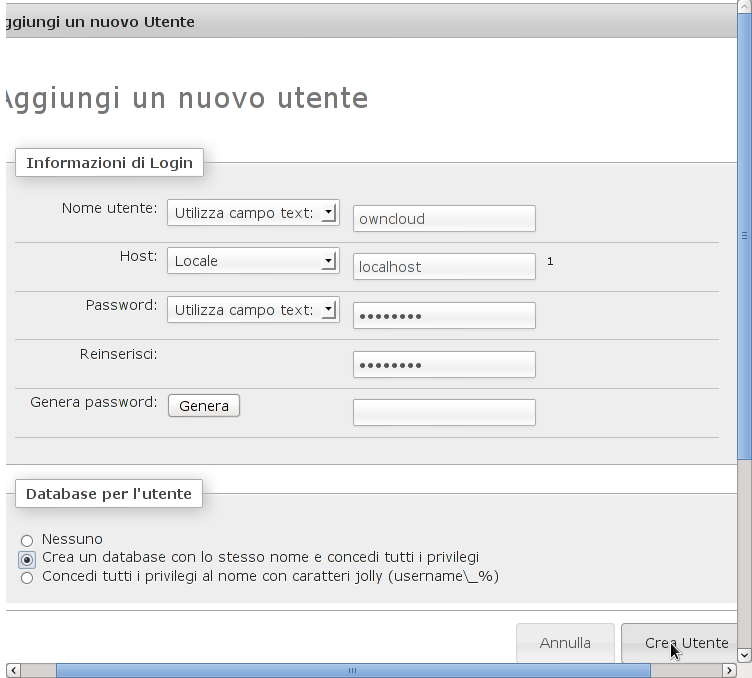Focus the host field containing localhost
Viewport: 752px width, 678px height.
444,267
